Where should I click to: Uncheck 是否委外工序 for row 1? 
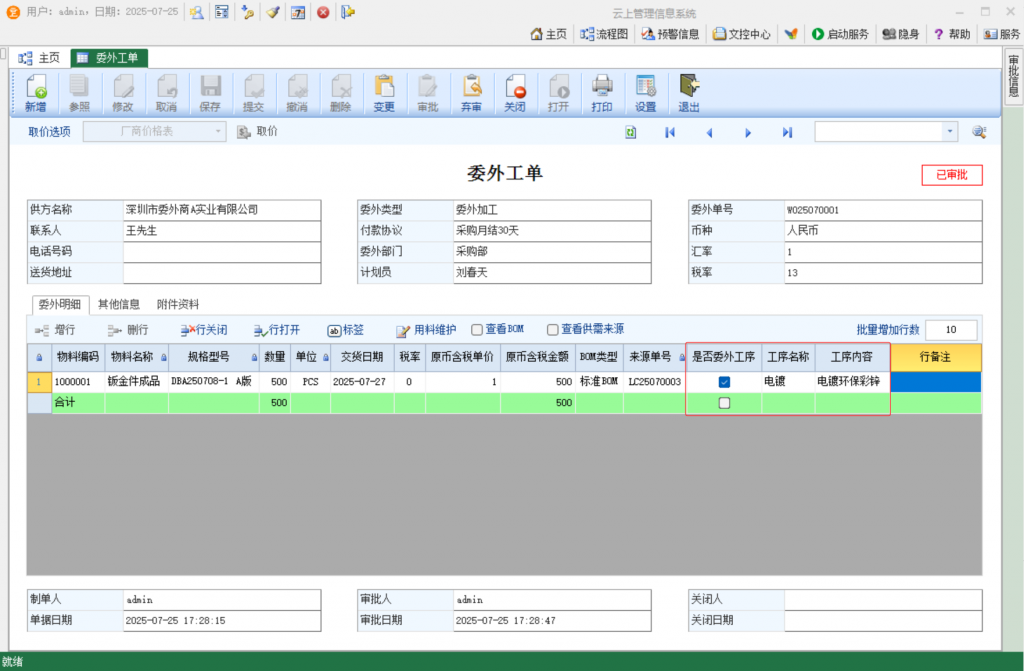pyautogui.click(x=724, y=382)
